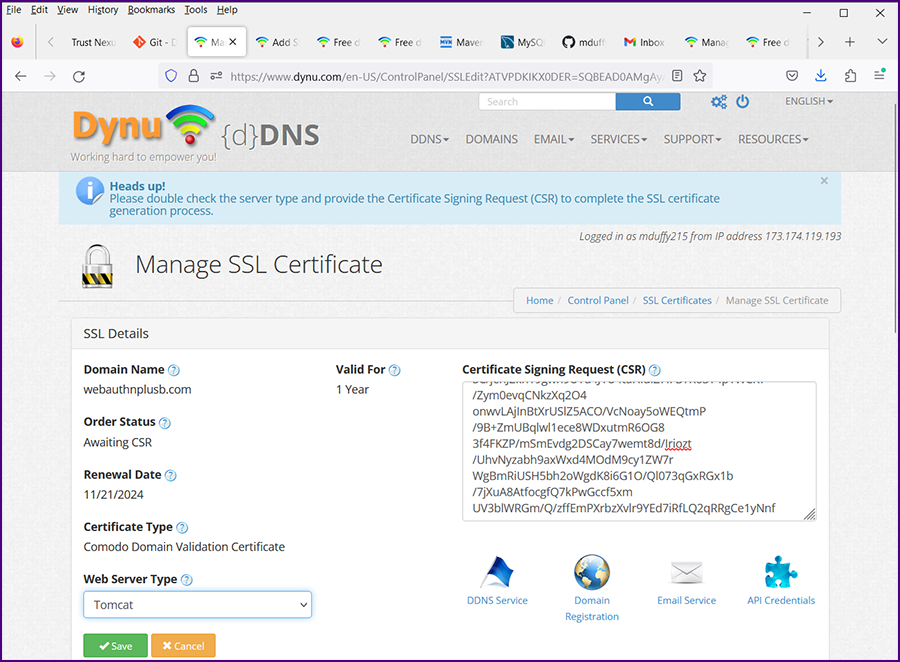
Task: Open the DDNS Service flag icon
Action: (x=497, y=572)
